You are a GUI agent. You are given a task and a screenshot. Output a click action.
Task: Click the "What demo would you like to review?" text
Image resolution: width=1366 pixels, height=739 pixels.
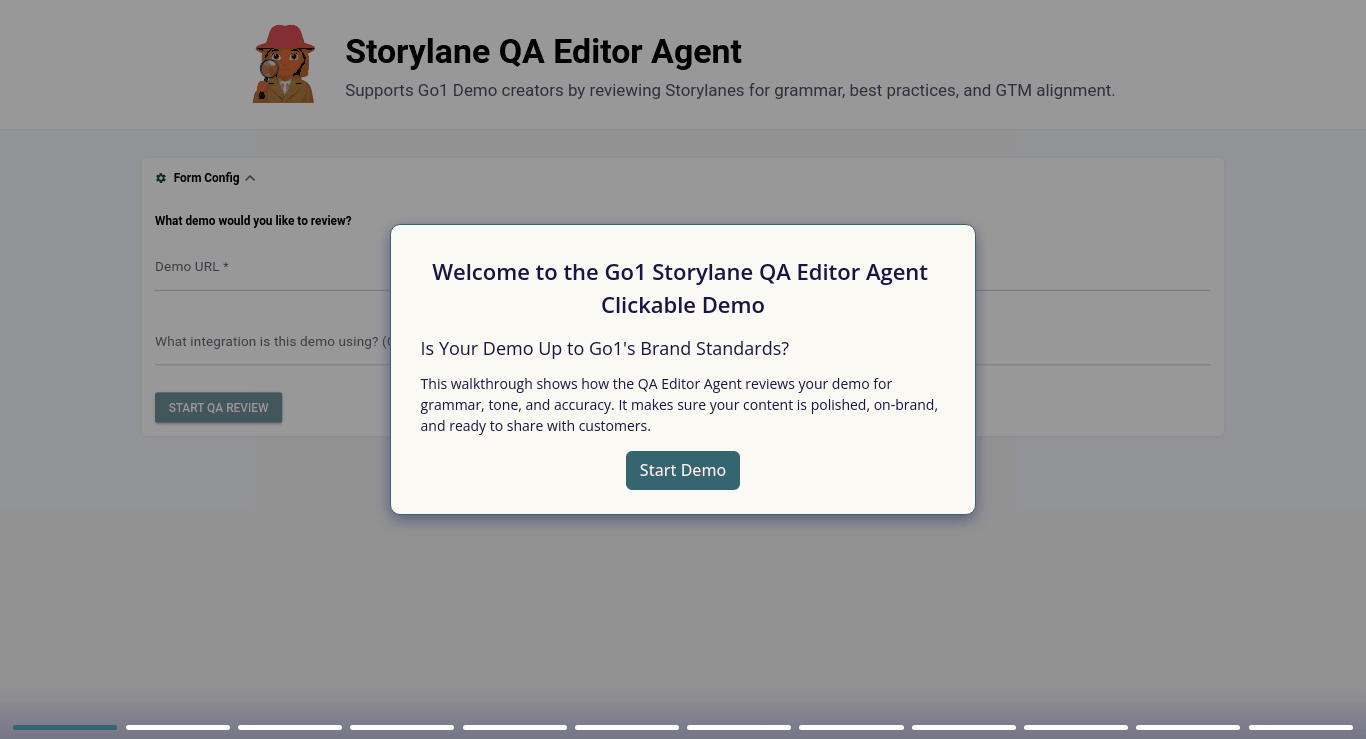(x=253, y=221)
